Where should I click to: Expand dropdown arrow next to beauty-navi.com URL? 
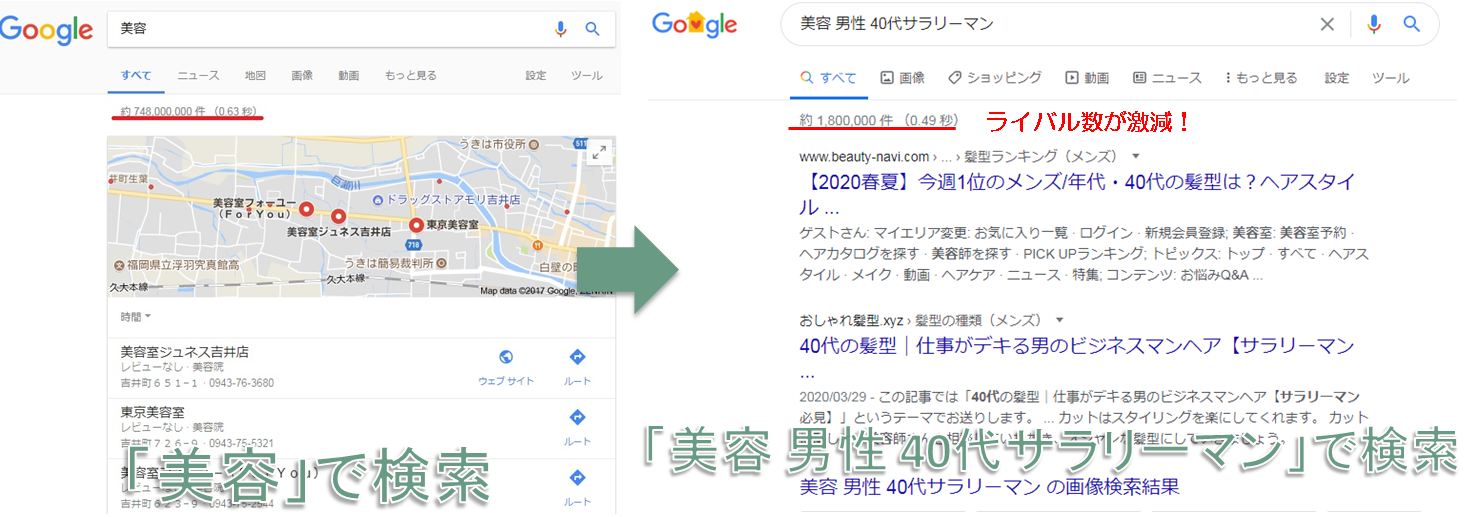click(1135, 157)
